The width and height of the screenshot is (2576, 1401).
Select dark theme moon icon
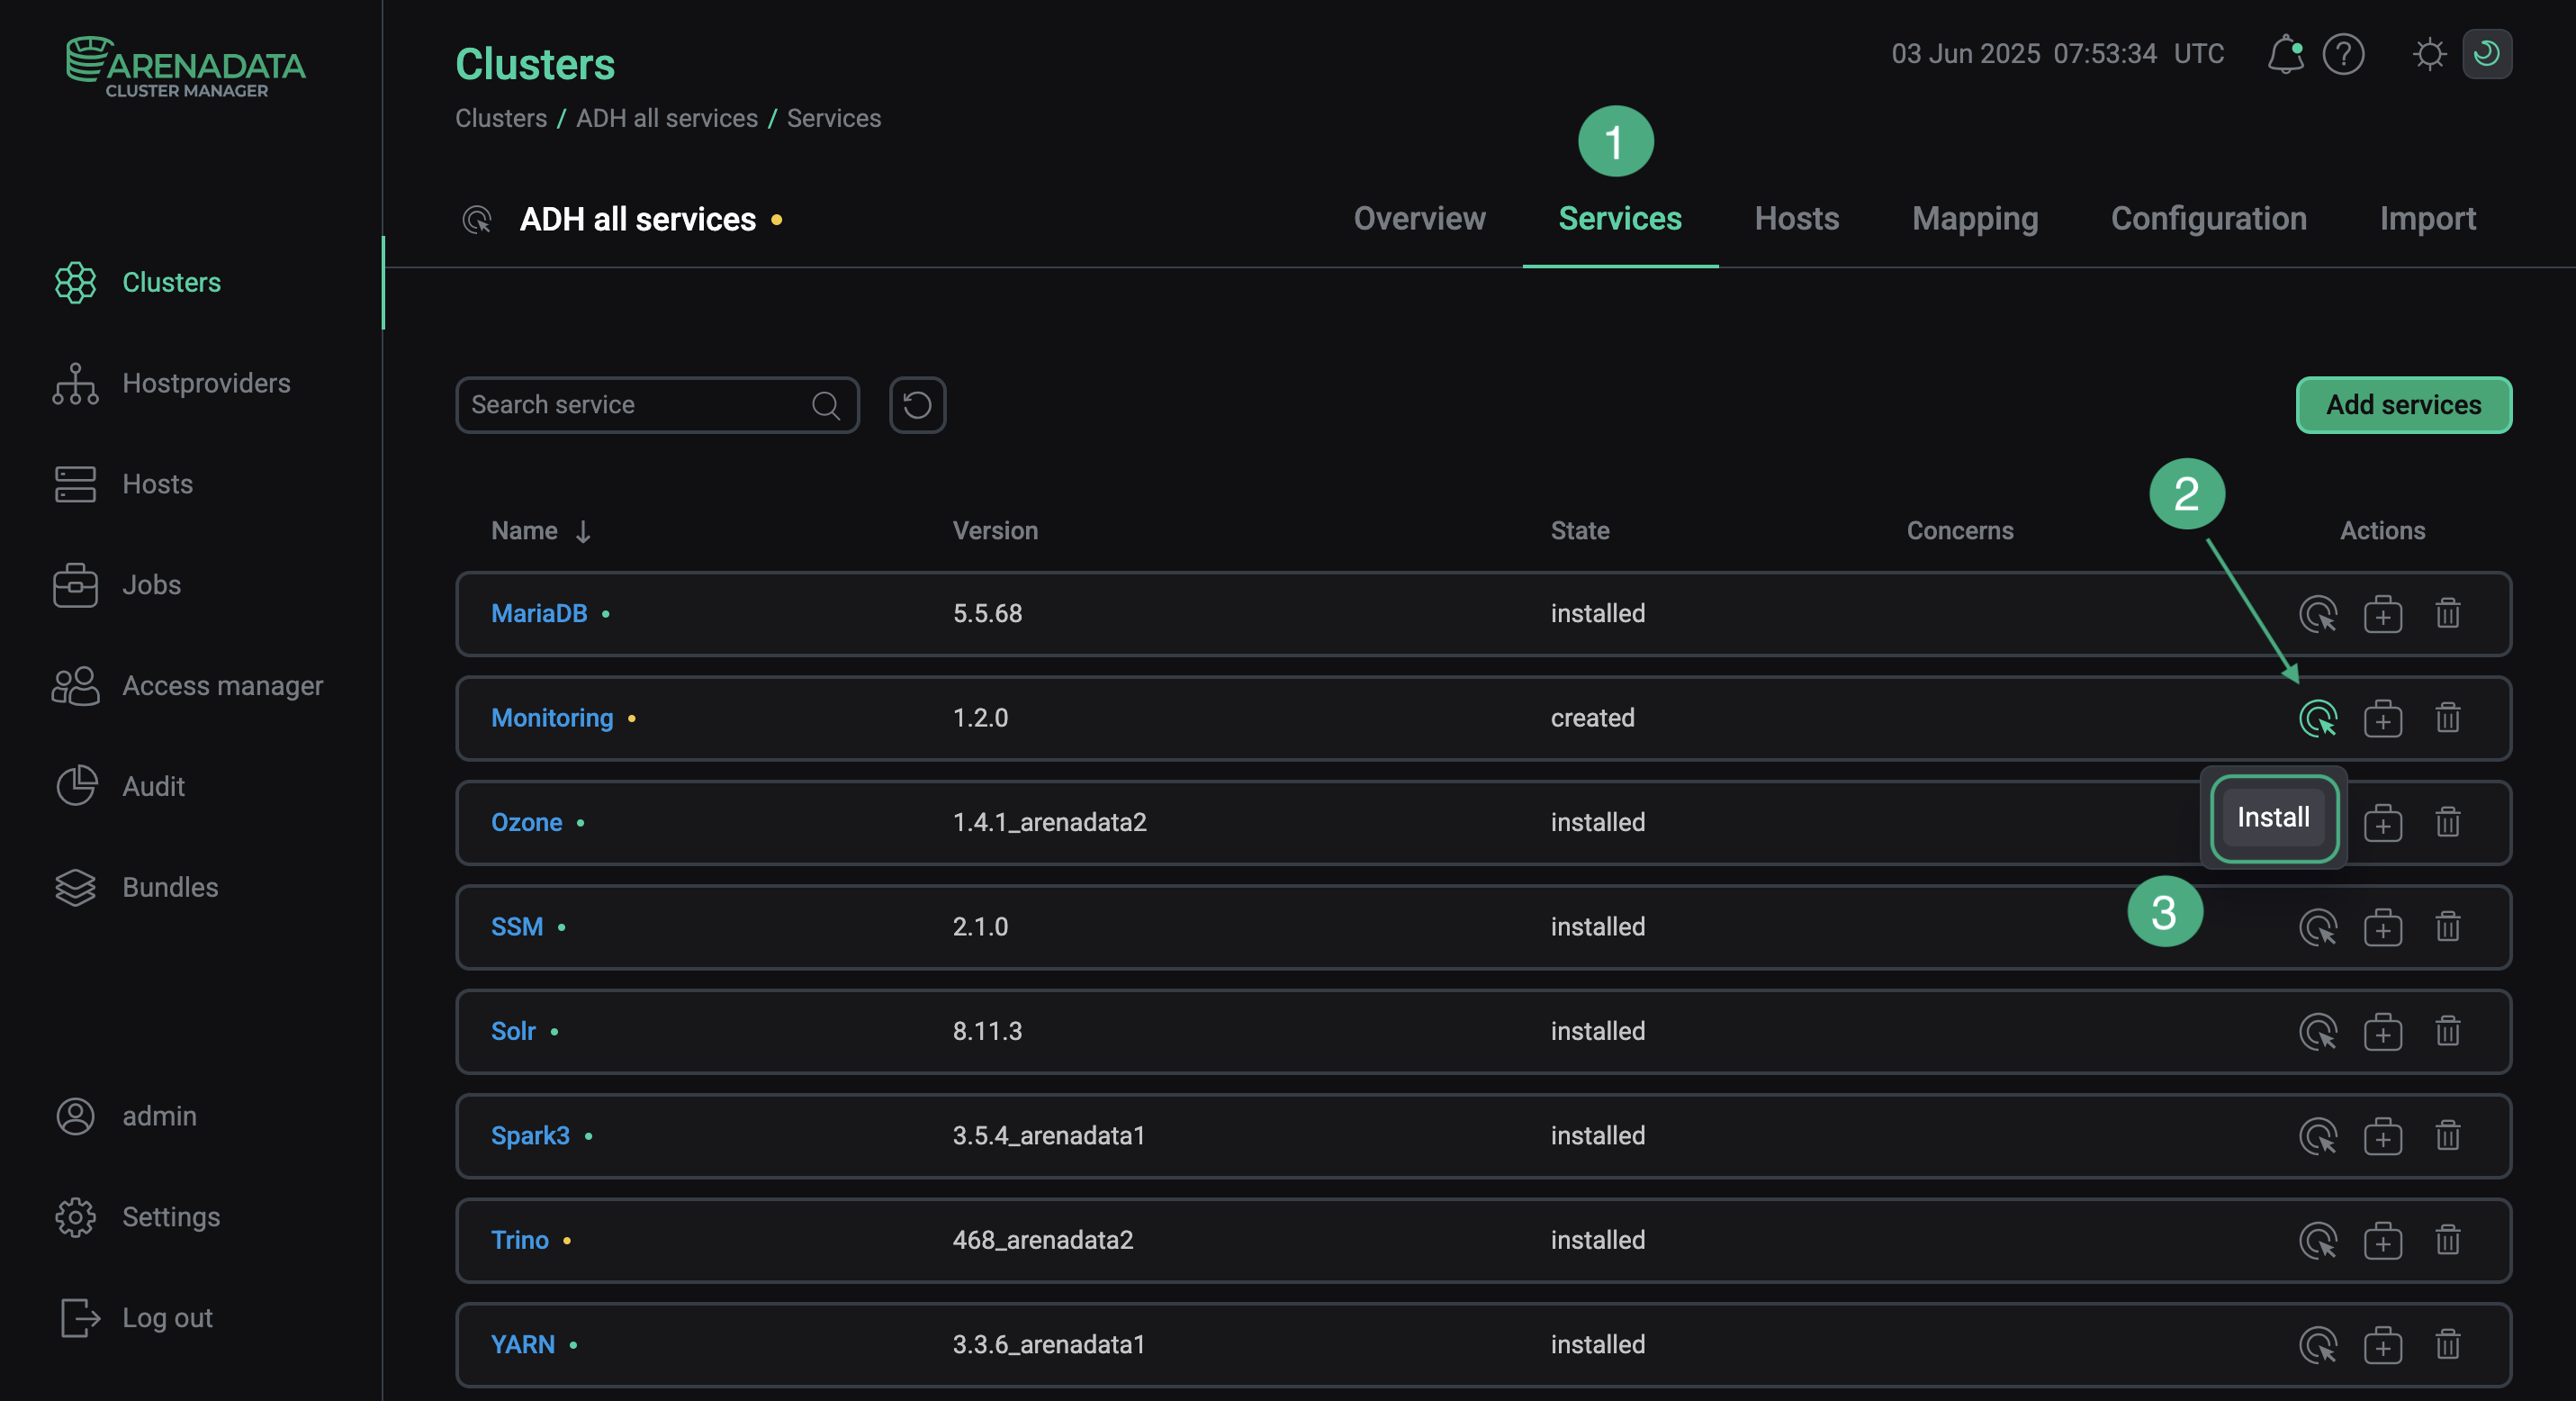coord(2486,54)
